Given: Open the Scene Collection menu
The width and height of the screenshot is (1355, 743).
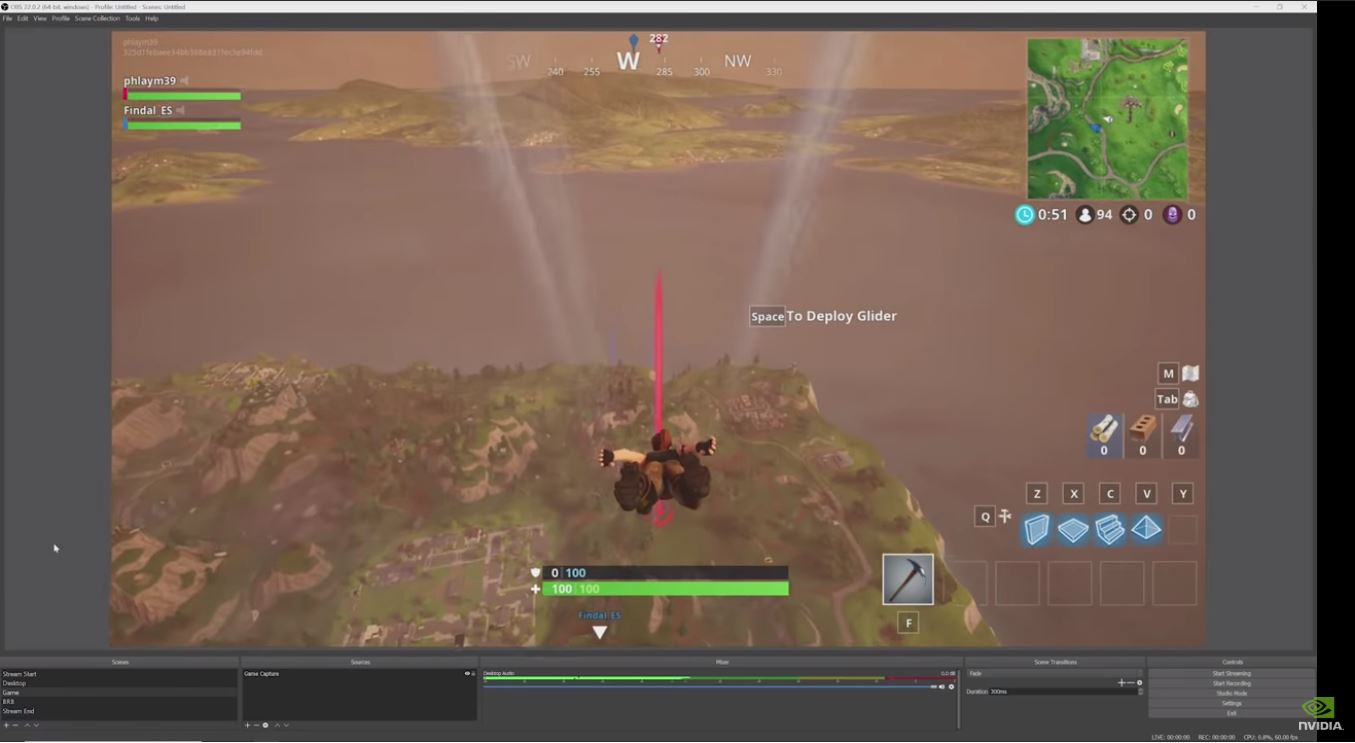Looking at the screenshot, I should coord(97,18).
